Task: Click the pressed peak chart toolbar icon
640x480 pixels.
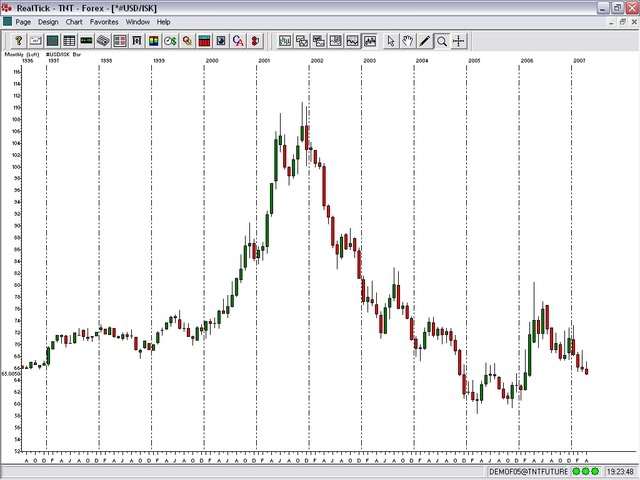Action: (370, 41)
